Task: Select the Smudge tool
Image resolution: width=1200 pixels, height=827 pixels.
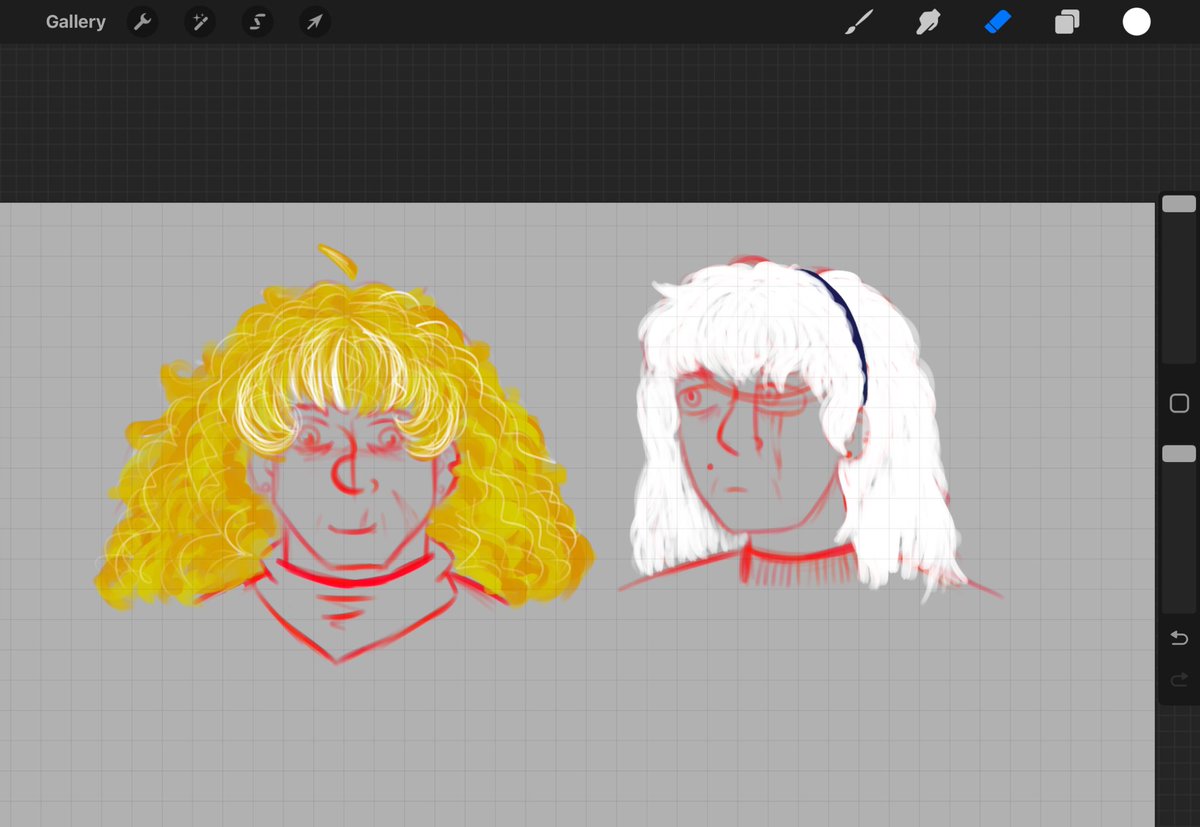Action: coord(929,22)
